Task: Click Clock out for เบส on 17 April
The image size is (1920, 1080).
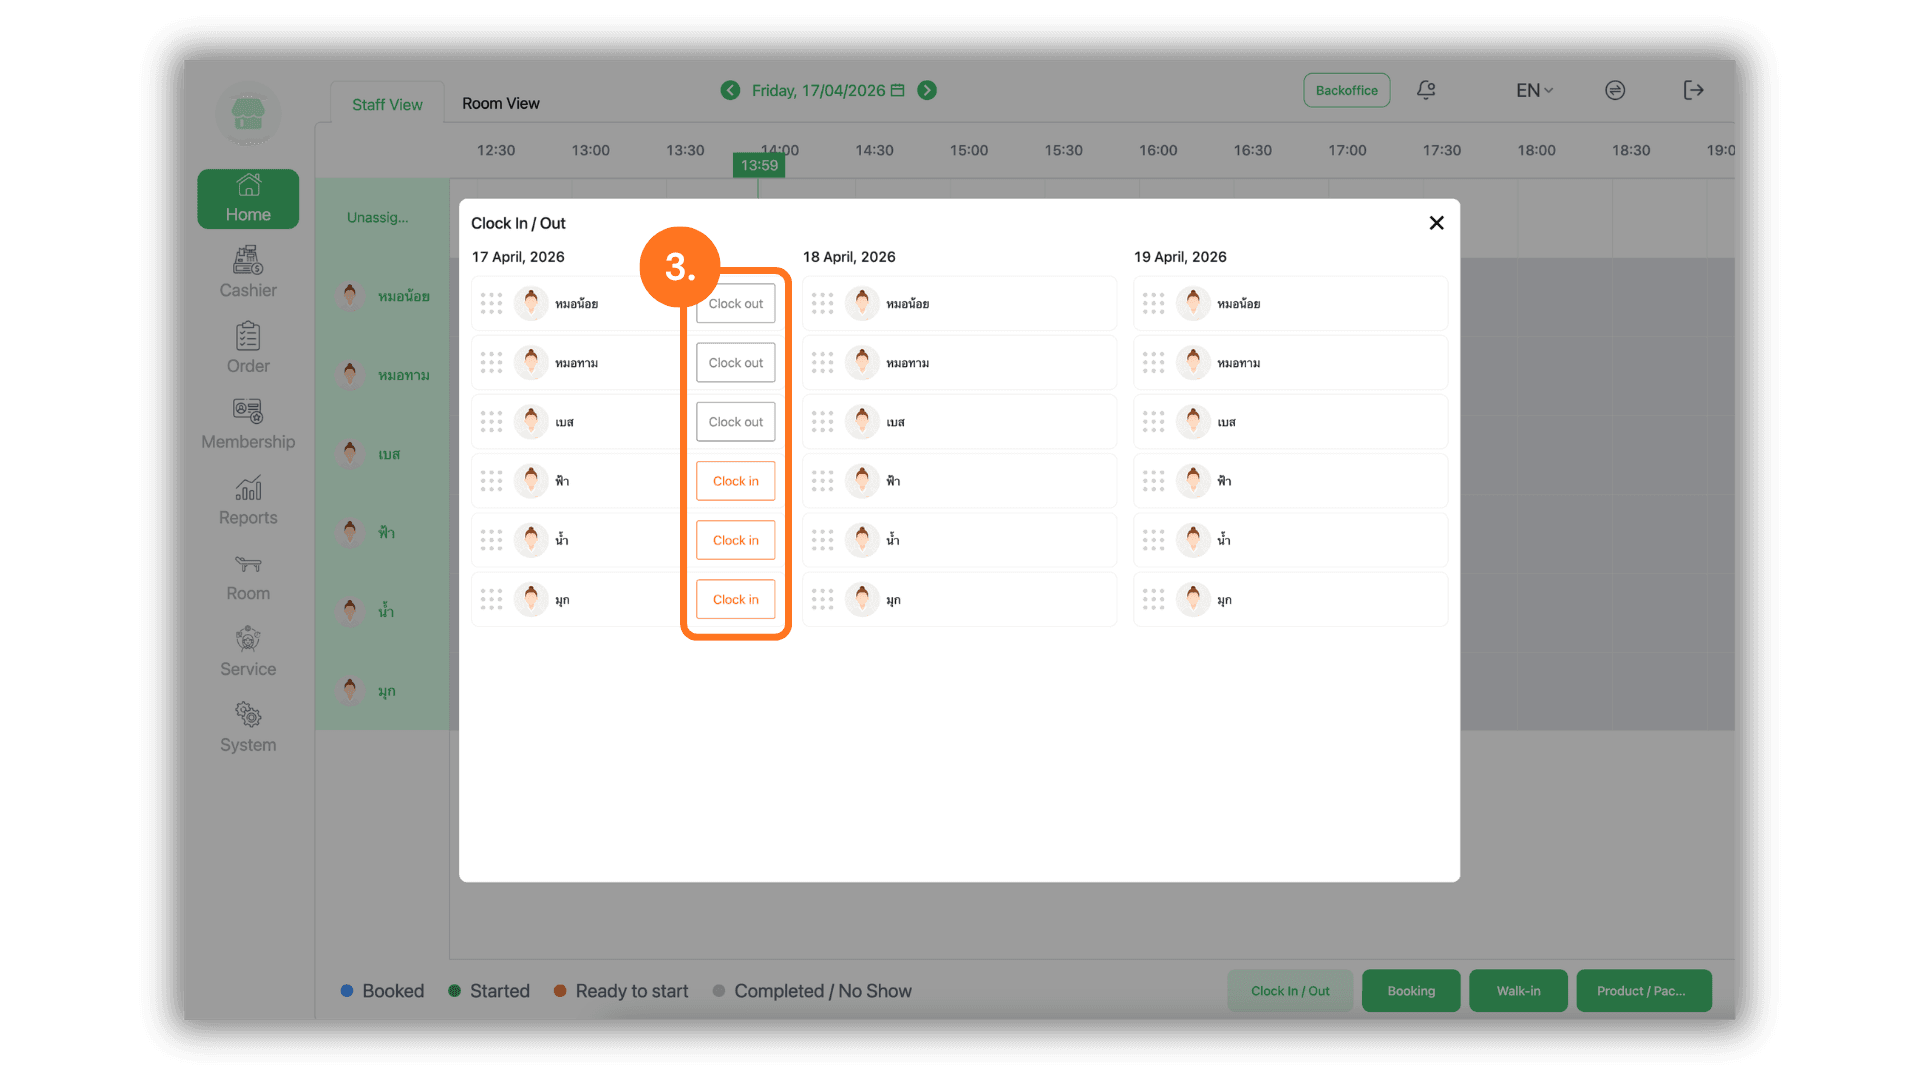Action: tap(735, 421)
